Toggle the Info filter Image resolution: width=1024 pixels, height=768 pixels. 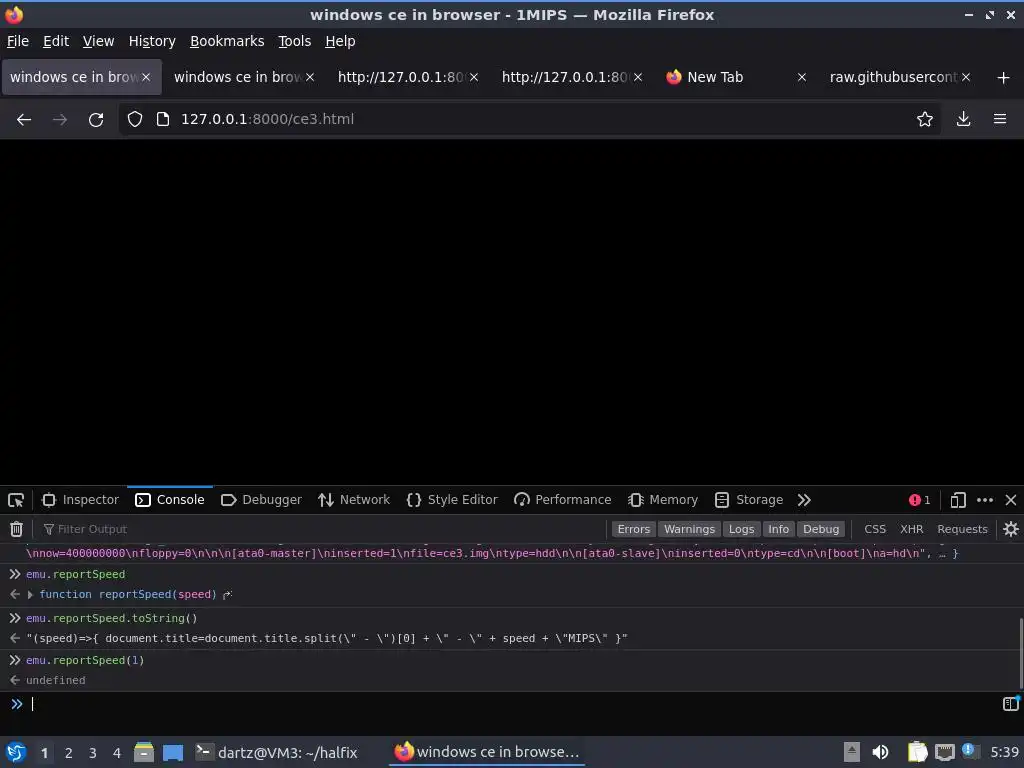tap(778, 529)
